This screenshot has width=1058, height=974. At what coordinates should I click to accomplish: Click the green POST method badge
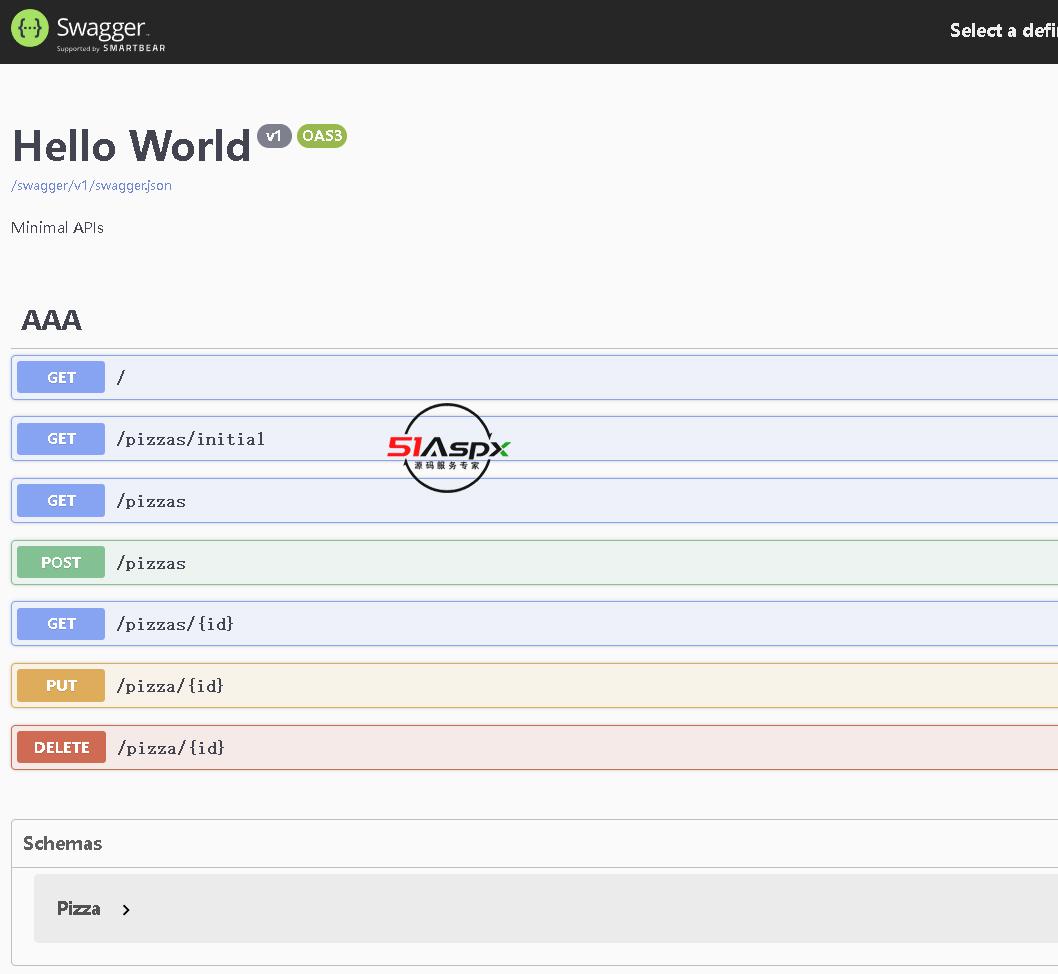61,563
